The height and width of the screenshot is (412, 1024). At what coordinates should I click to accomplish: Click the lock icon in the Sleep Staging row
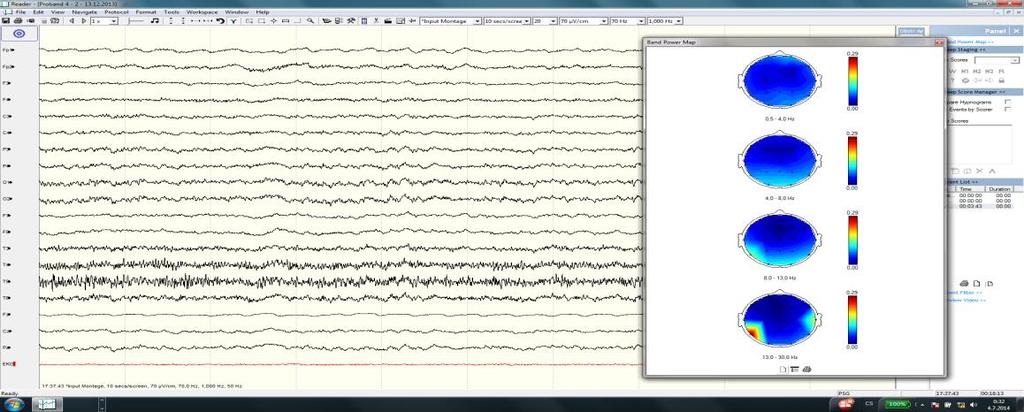point(1001,80)
